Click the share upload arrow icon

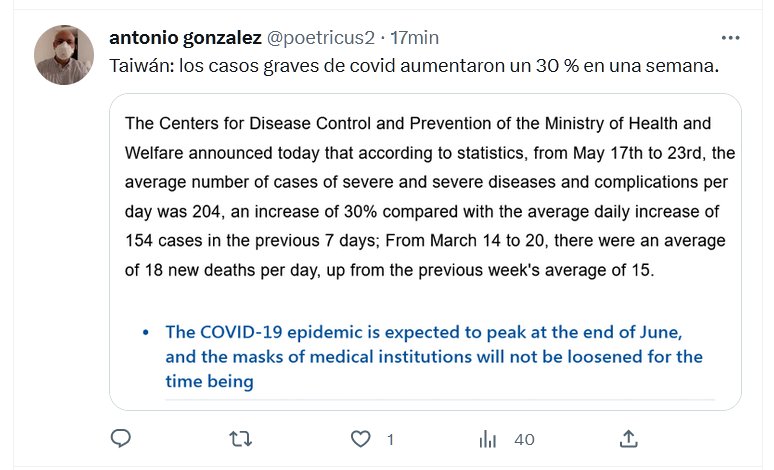[628, 439]
